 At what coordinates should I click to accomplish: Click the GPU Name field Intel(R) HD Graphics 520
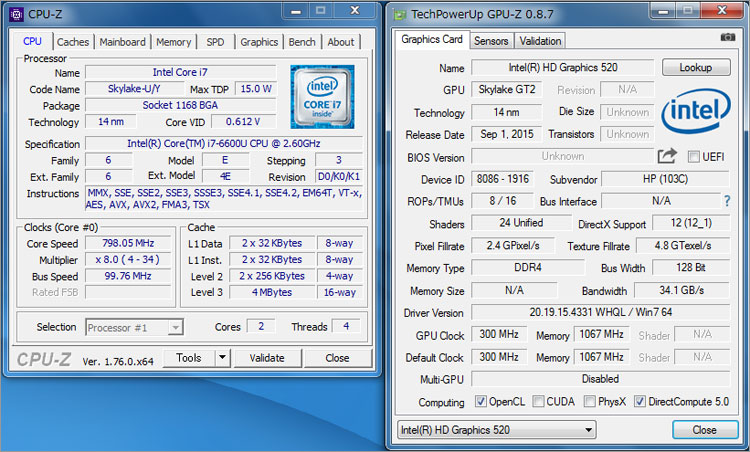click(x=562, y=67)
